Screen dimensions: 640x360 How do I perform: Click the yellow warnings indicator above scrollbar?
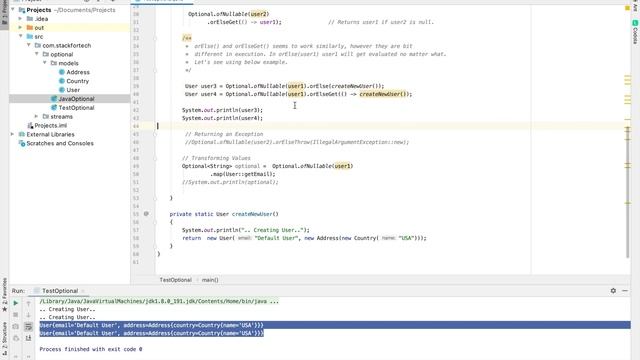(627, 8)
